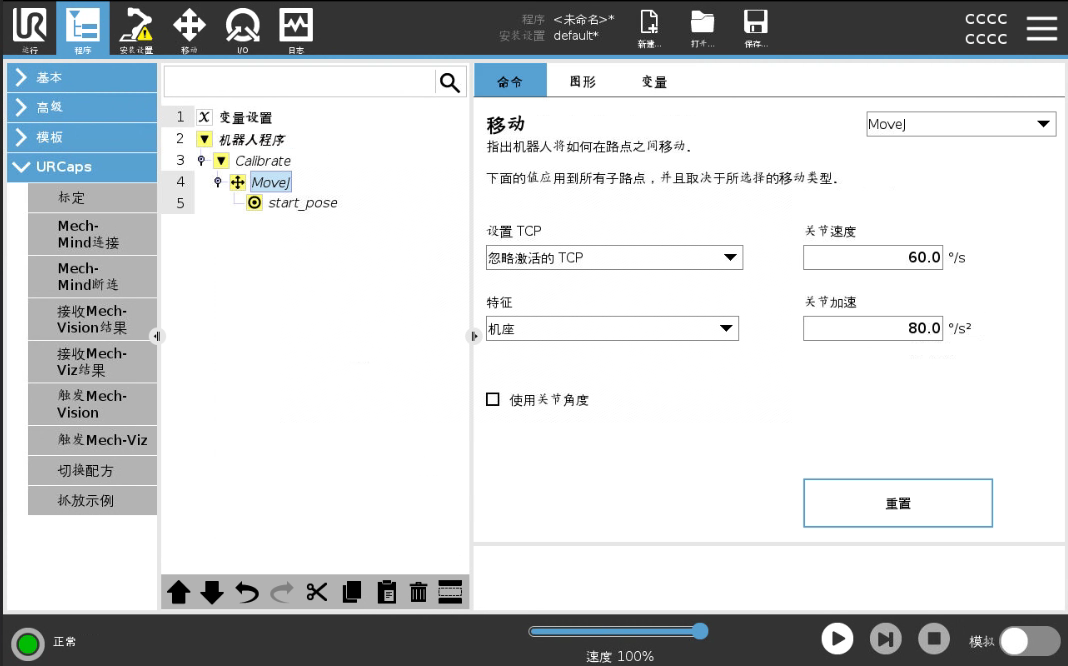Redo the last undone edit
Screen dimensions: 1068x666
(282, 592)
